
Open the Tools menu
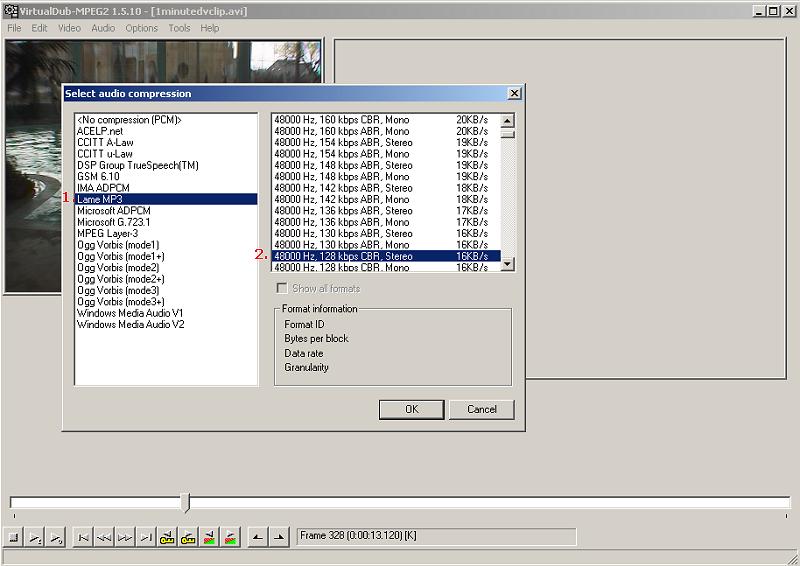[179, 28]
